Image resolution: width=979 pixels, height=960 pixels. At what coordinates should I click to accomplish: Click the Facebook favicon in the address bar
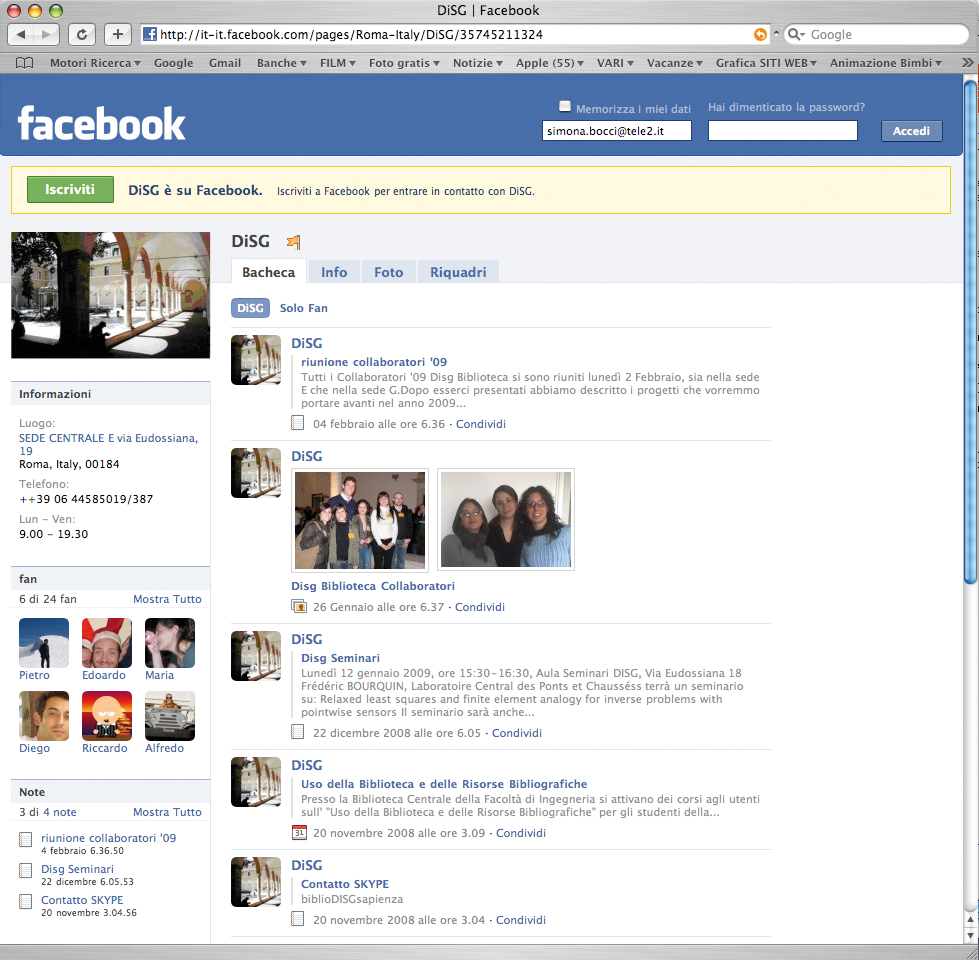click(x=150, y=34)
